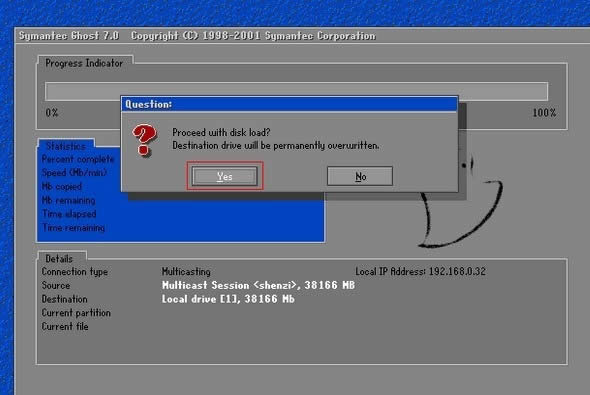Click the 0% progress start label

pos(52,112)
